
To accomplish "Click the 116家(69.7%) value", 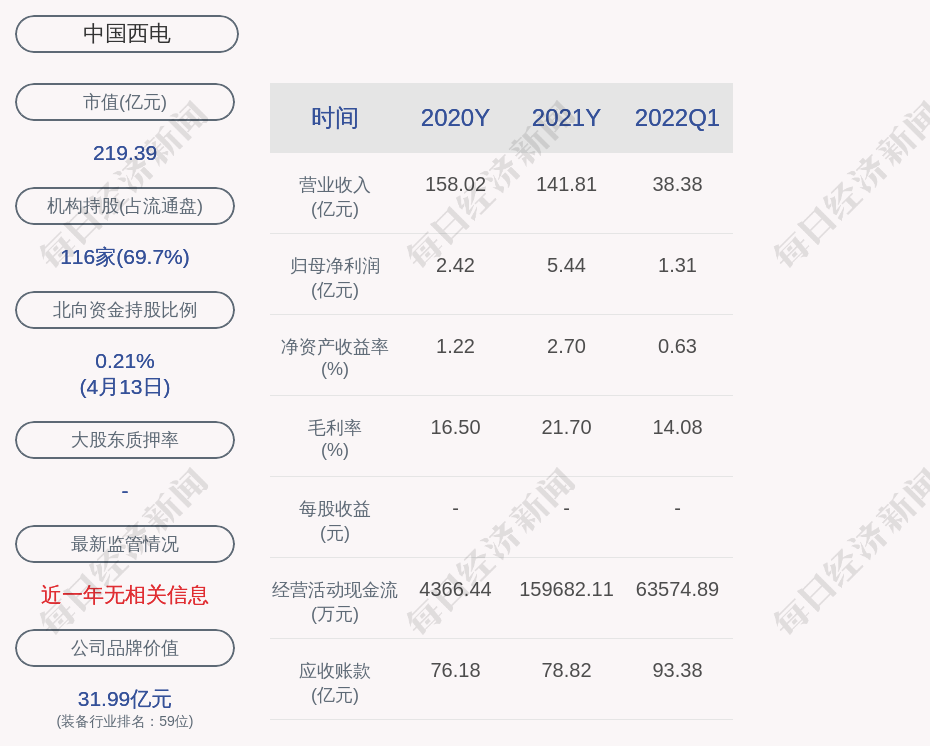I will tap(125, 257).
